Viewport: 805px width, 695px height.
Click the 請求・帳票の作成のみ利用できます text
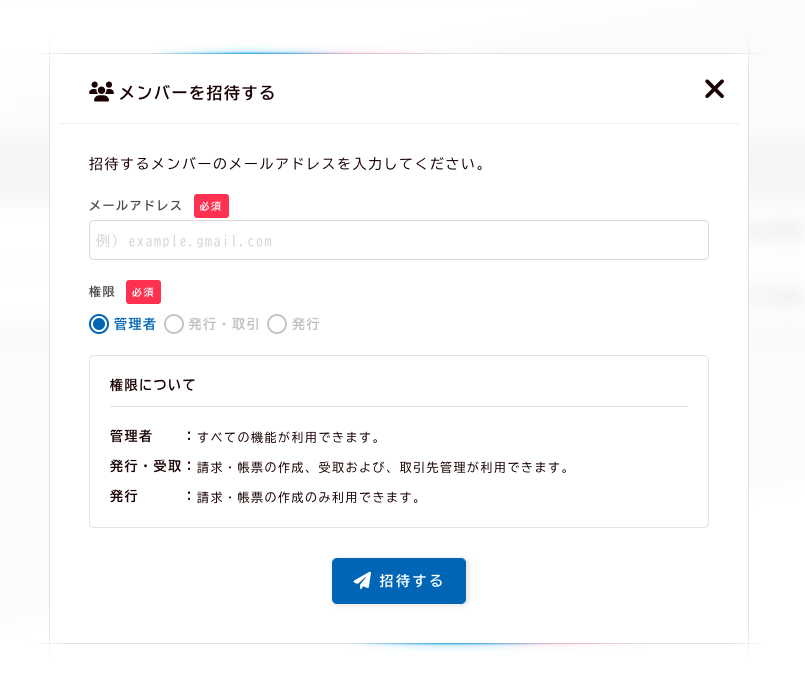309,497
